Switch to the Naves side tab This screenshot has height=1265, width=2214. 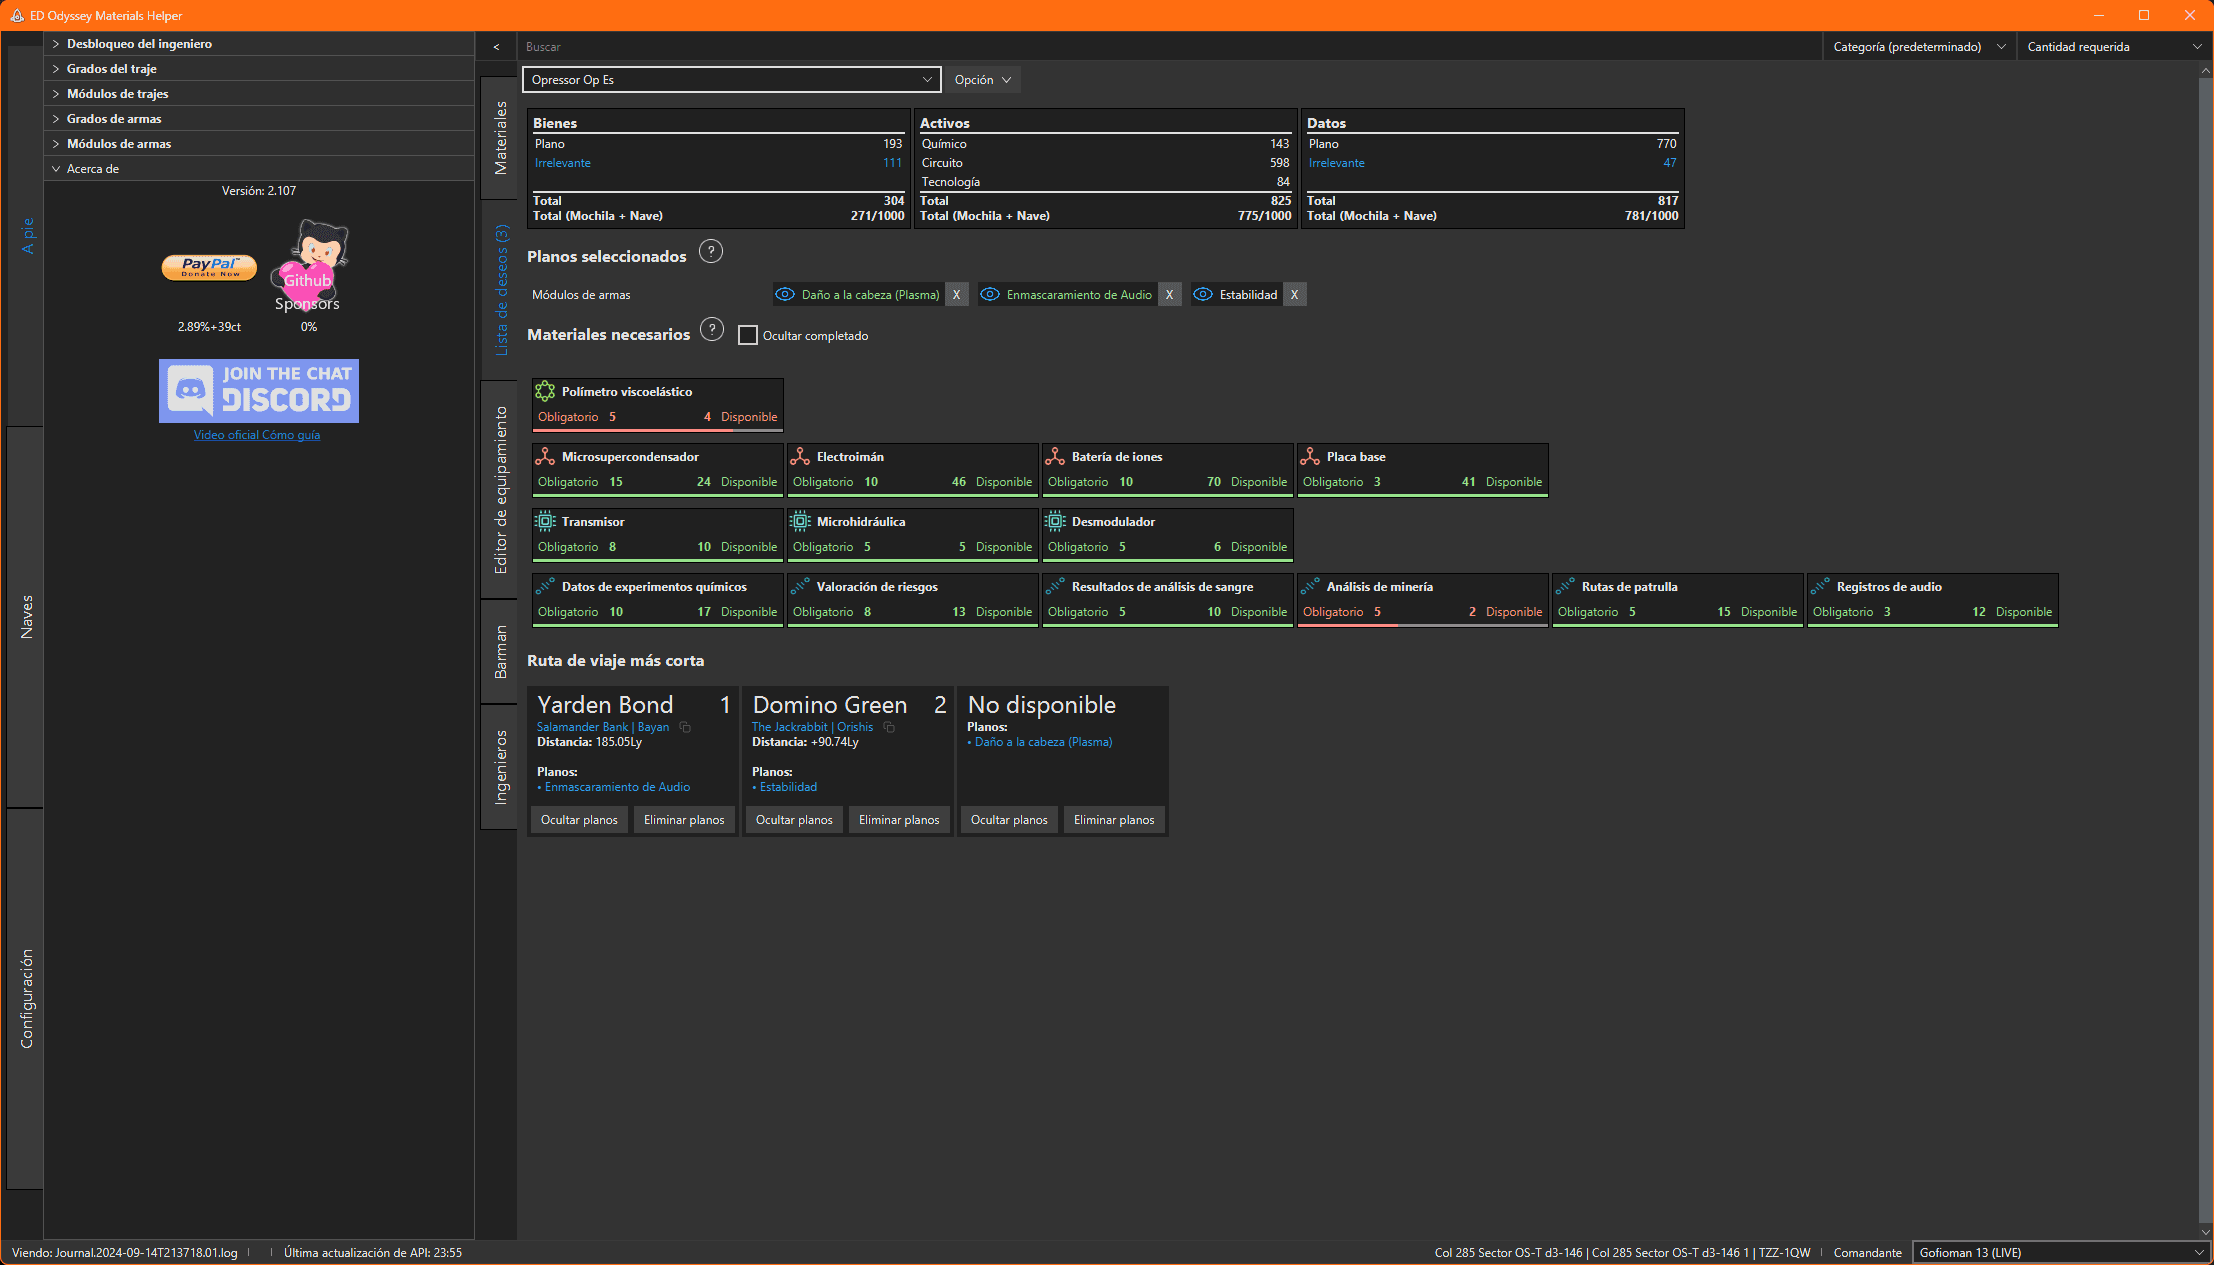26,617
